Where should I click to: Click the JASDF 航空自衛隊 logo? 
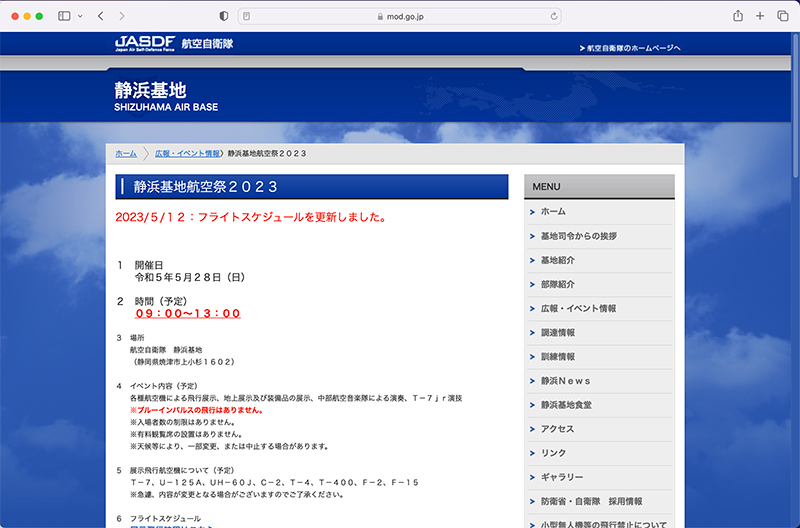(x=174, y=43)
